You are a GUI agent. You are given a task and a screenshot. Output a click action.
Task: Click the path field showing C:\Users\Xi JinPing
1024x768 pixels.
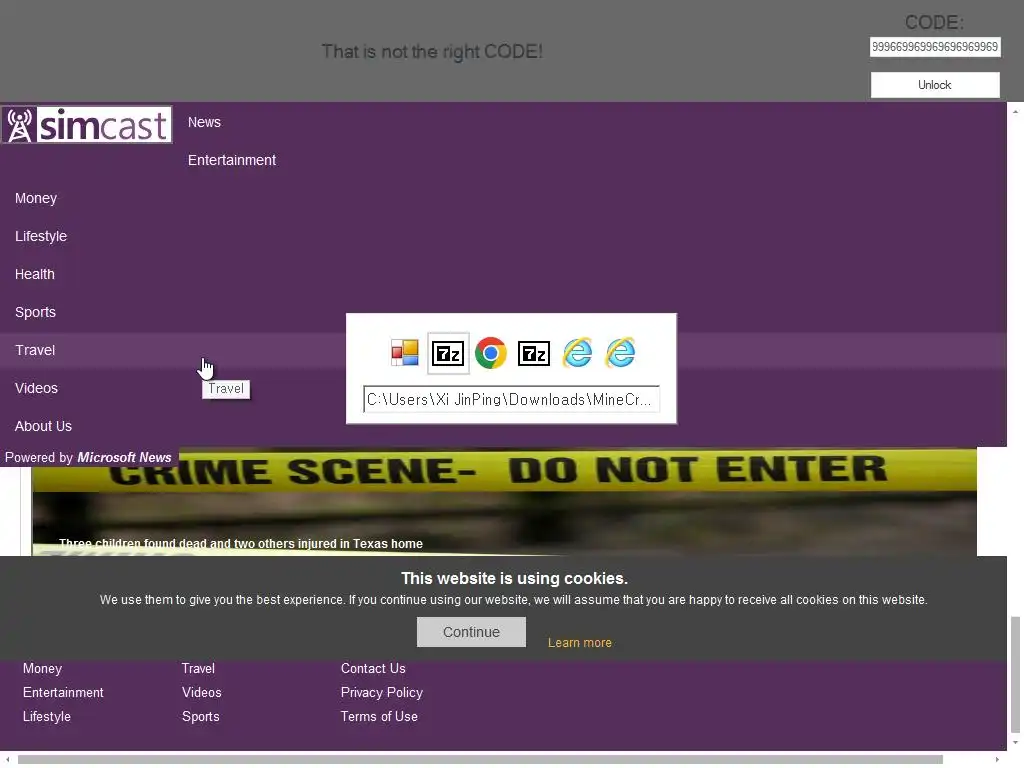(x=511, y=400)
